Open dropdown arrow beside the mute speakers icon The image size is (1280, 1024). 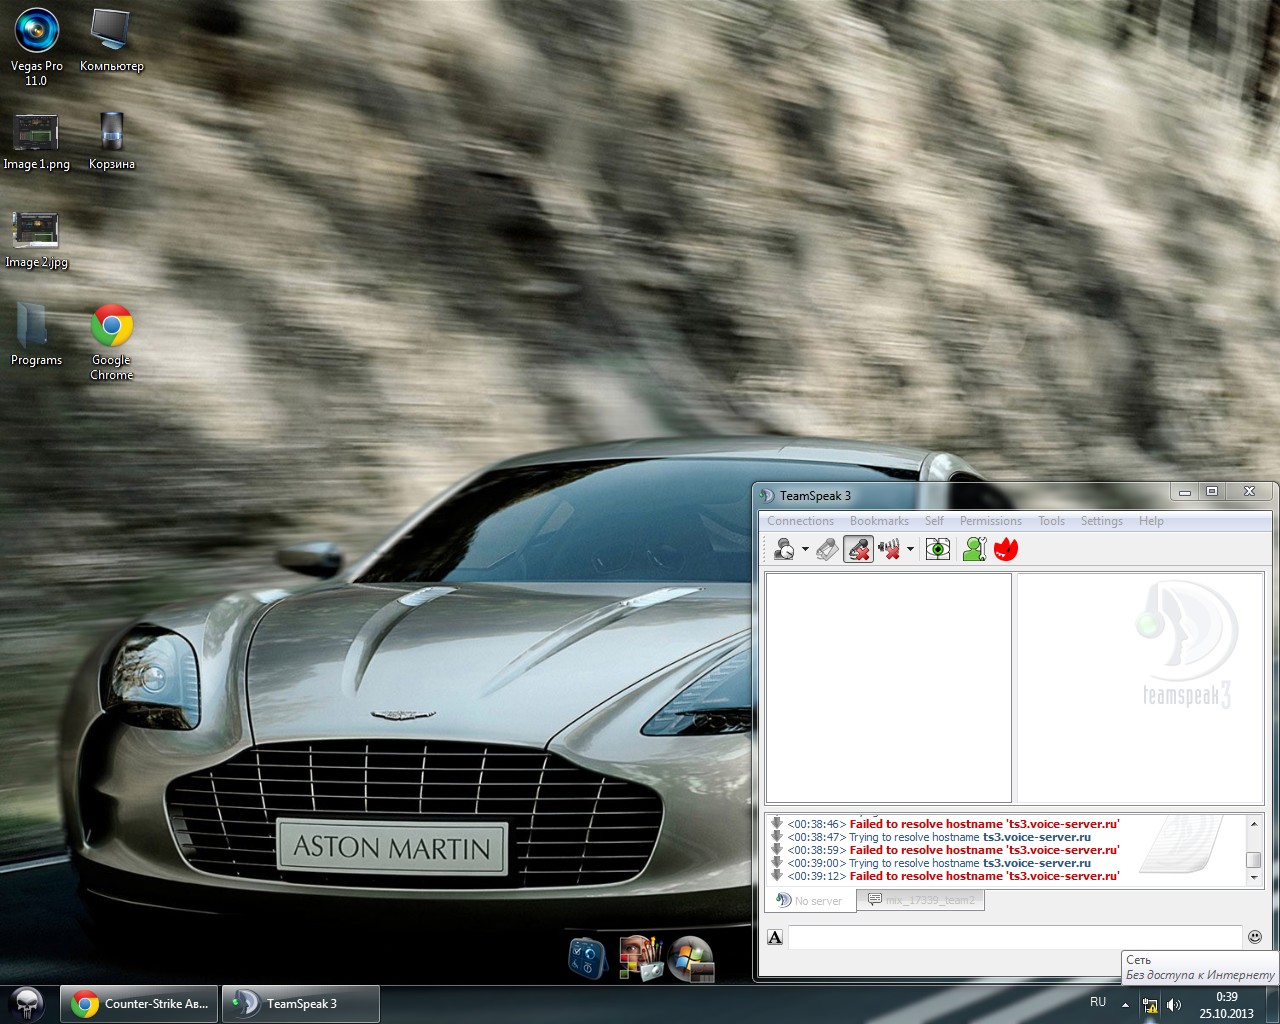(x=910, y=549)
